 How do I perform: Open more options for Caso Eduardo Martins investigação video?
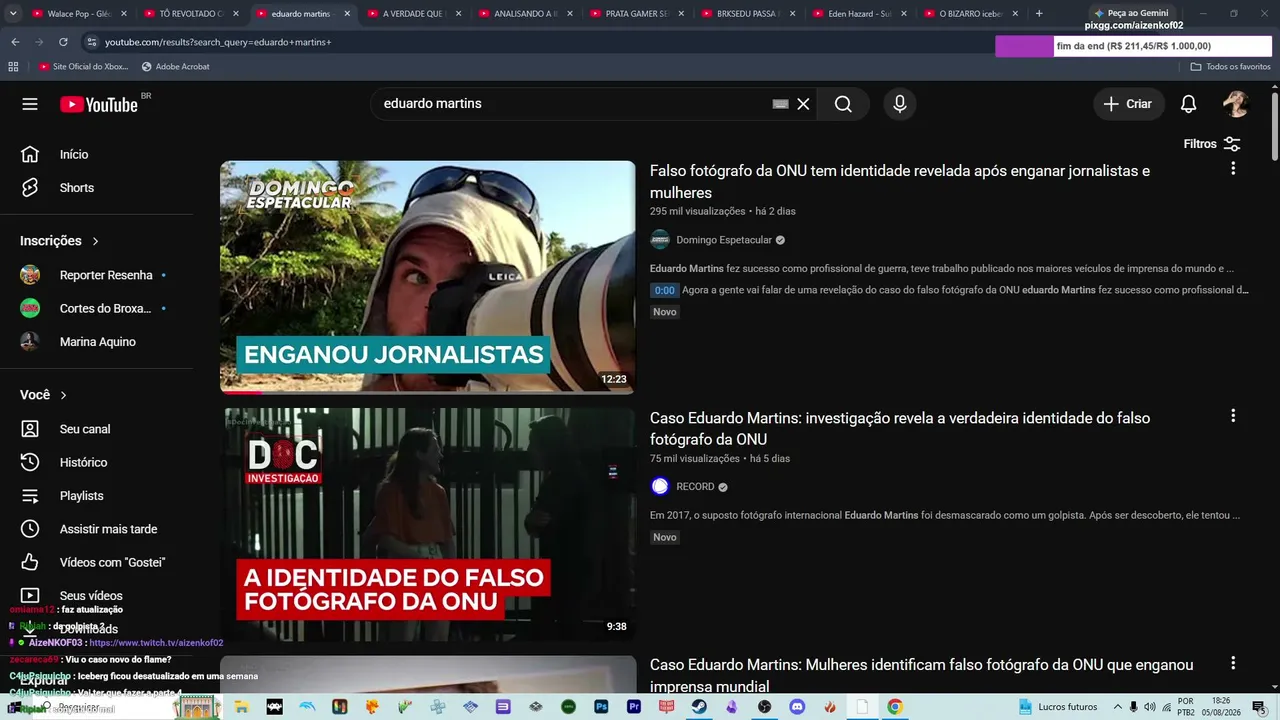(x=1233, y=416)
